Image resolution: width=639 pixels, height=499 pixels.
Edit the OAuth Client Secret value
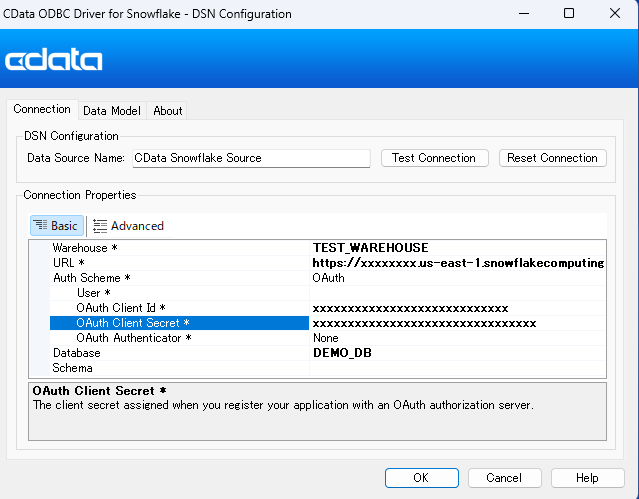coord(457,323)
